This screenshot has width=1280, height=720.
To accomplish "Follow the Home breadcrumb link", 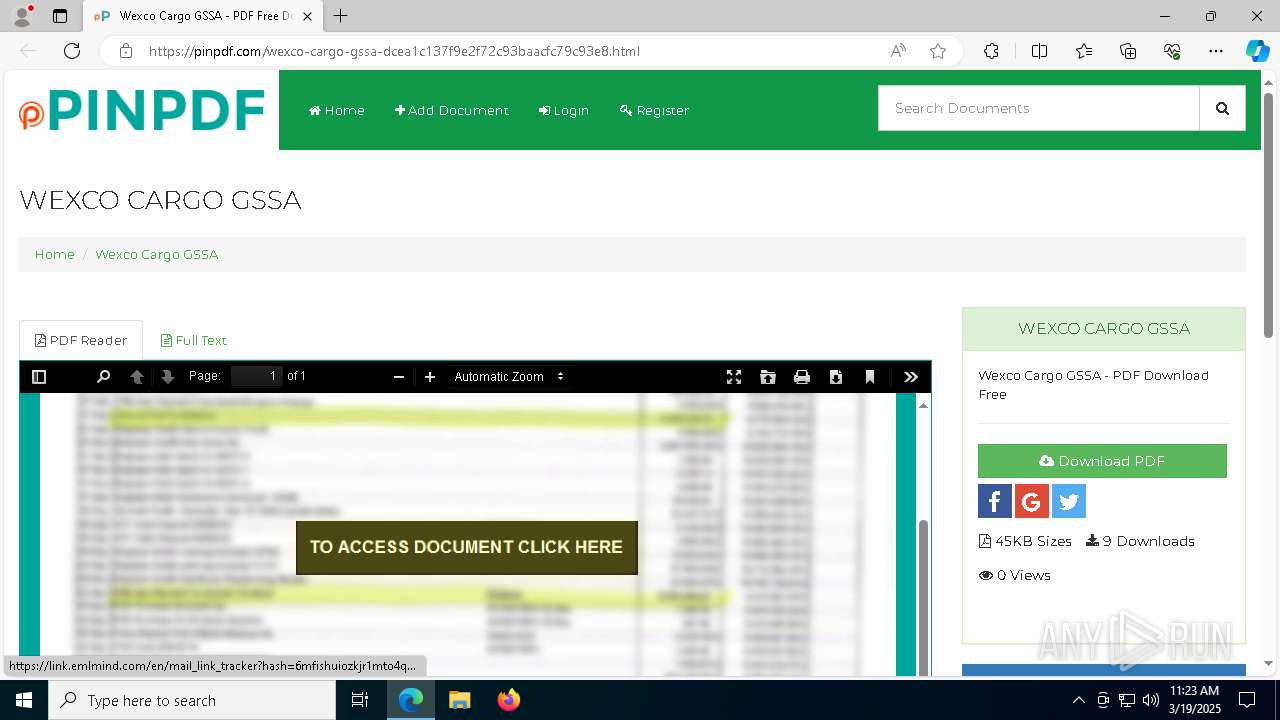I will pyautogui.click(x=55, y=254).
